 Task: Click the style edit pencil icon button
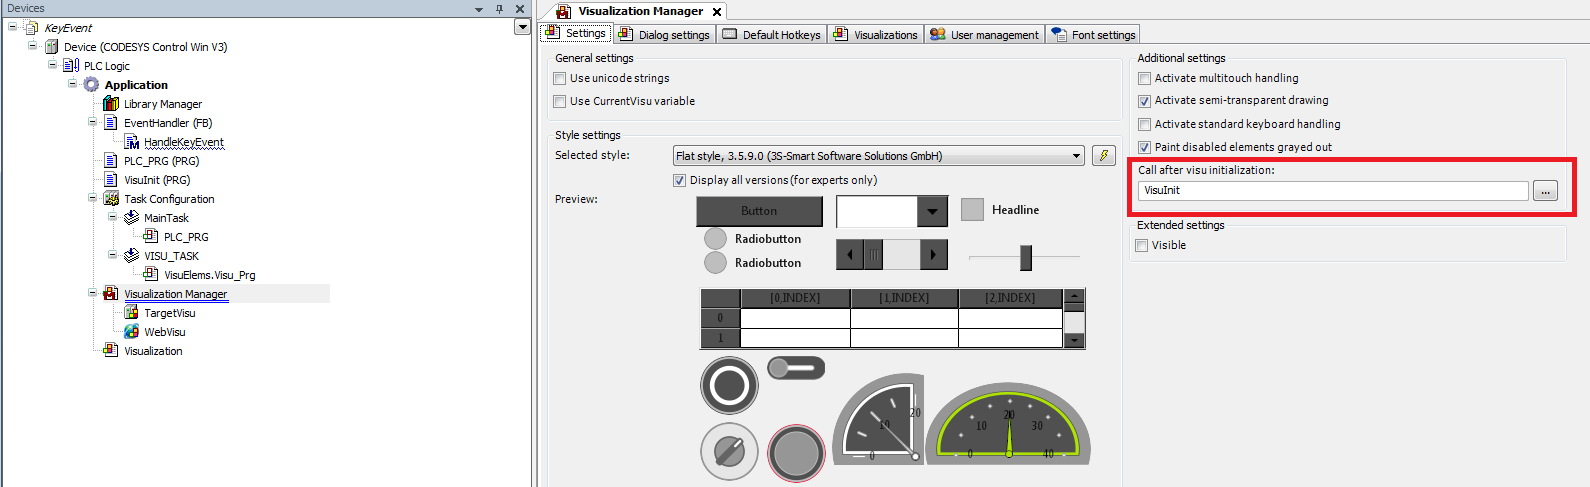click(1103, 156)
